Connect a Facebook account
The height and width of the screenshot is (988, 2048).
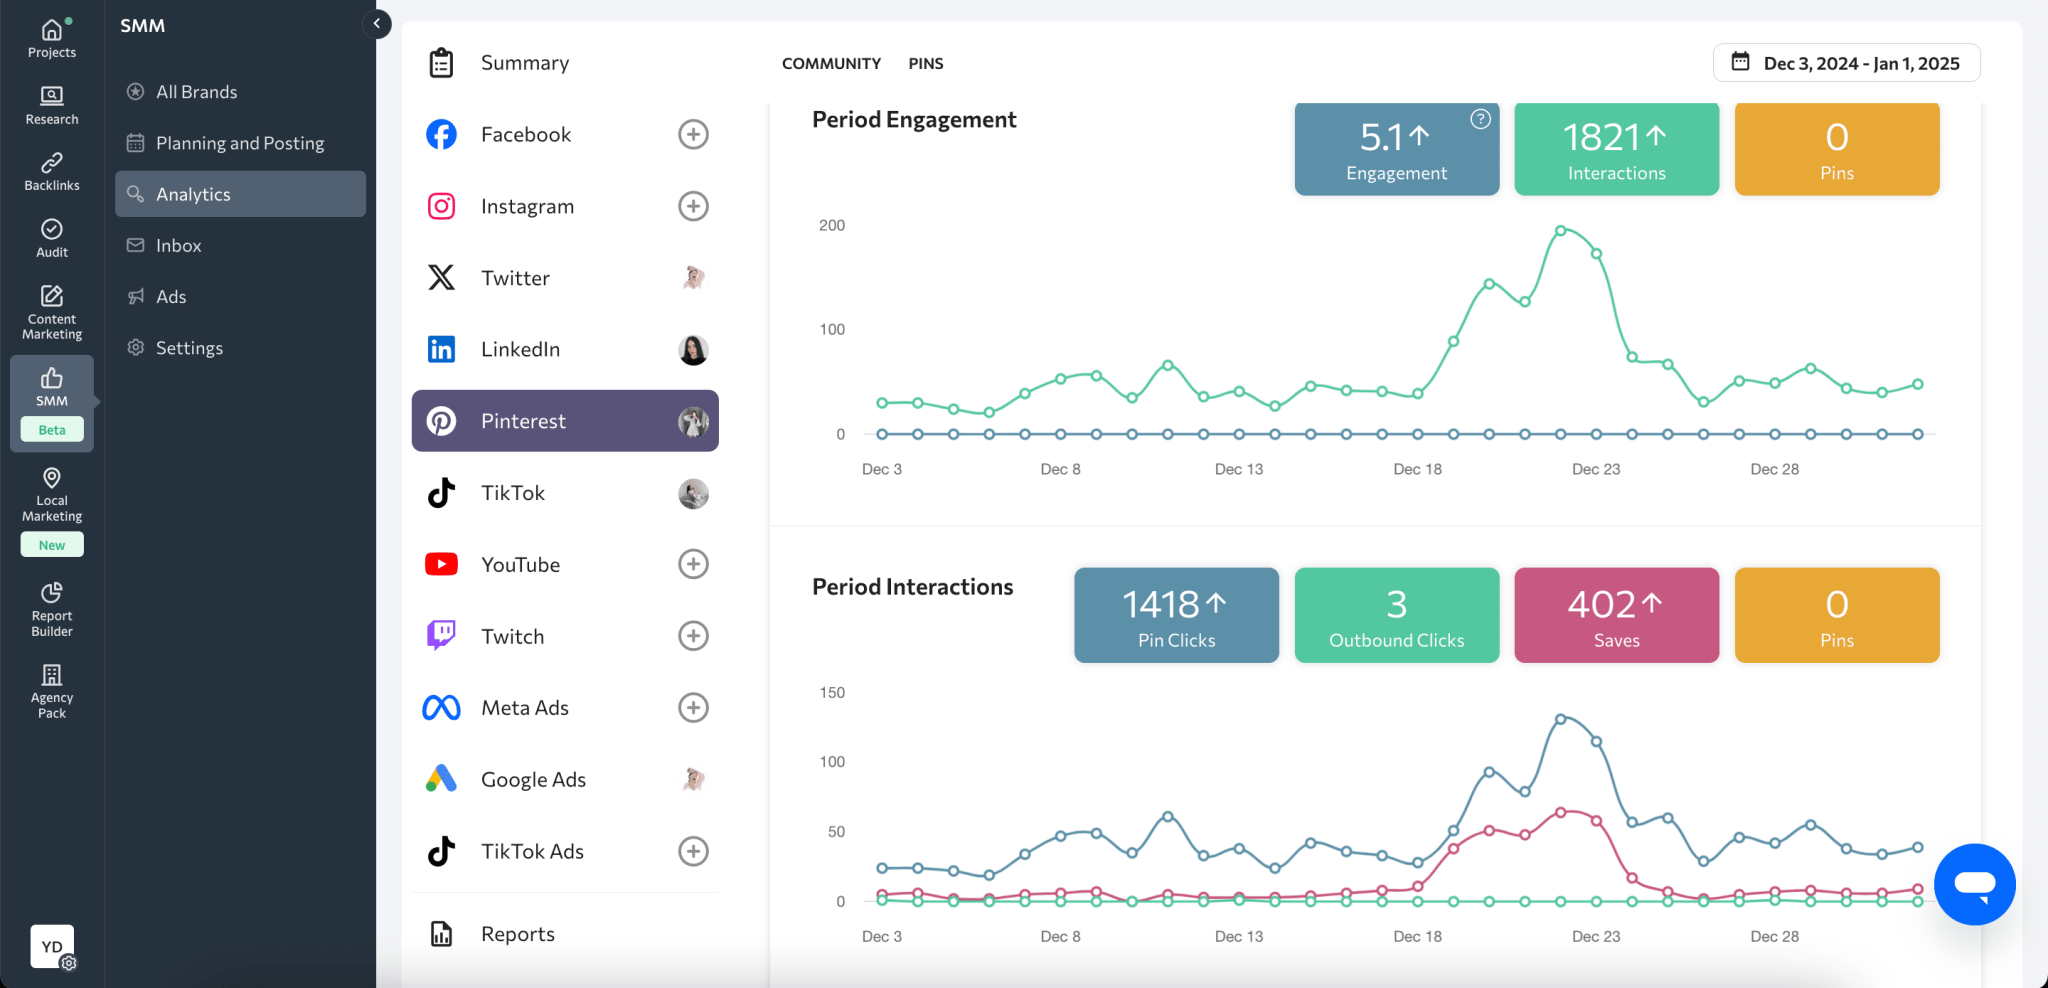pos(693,134)
